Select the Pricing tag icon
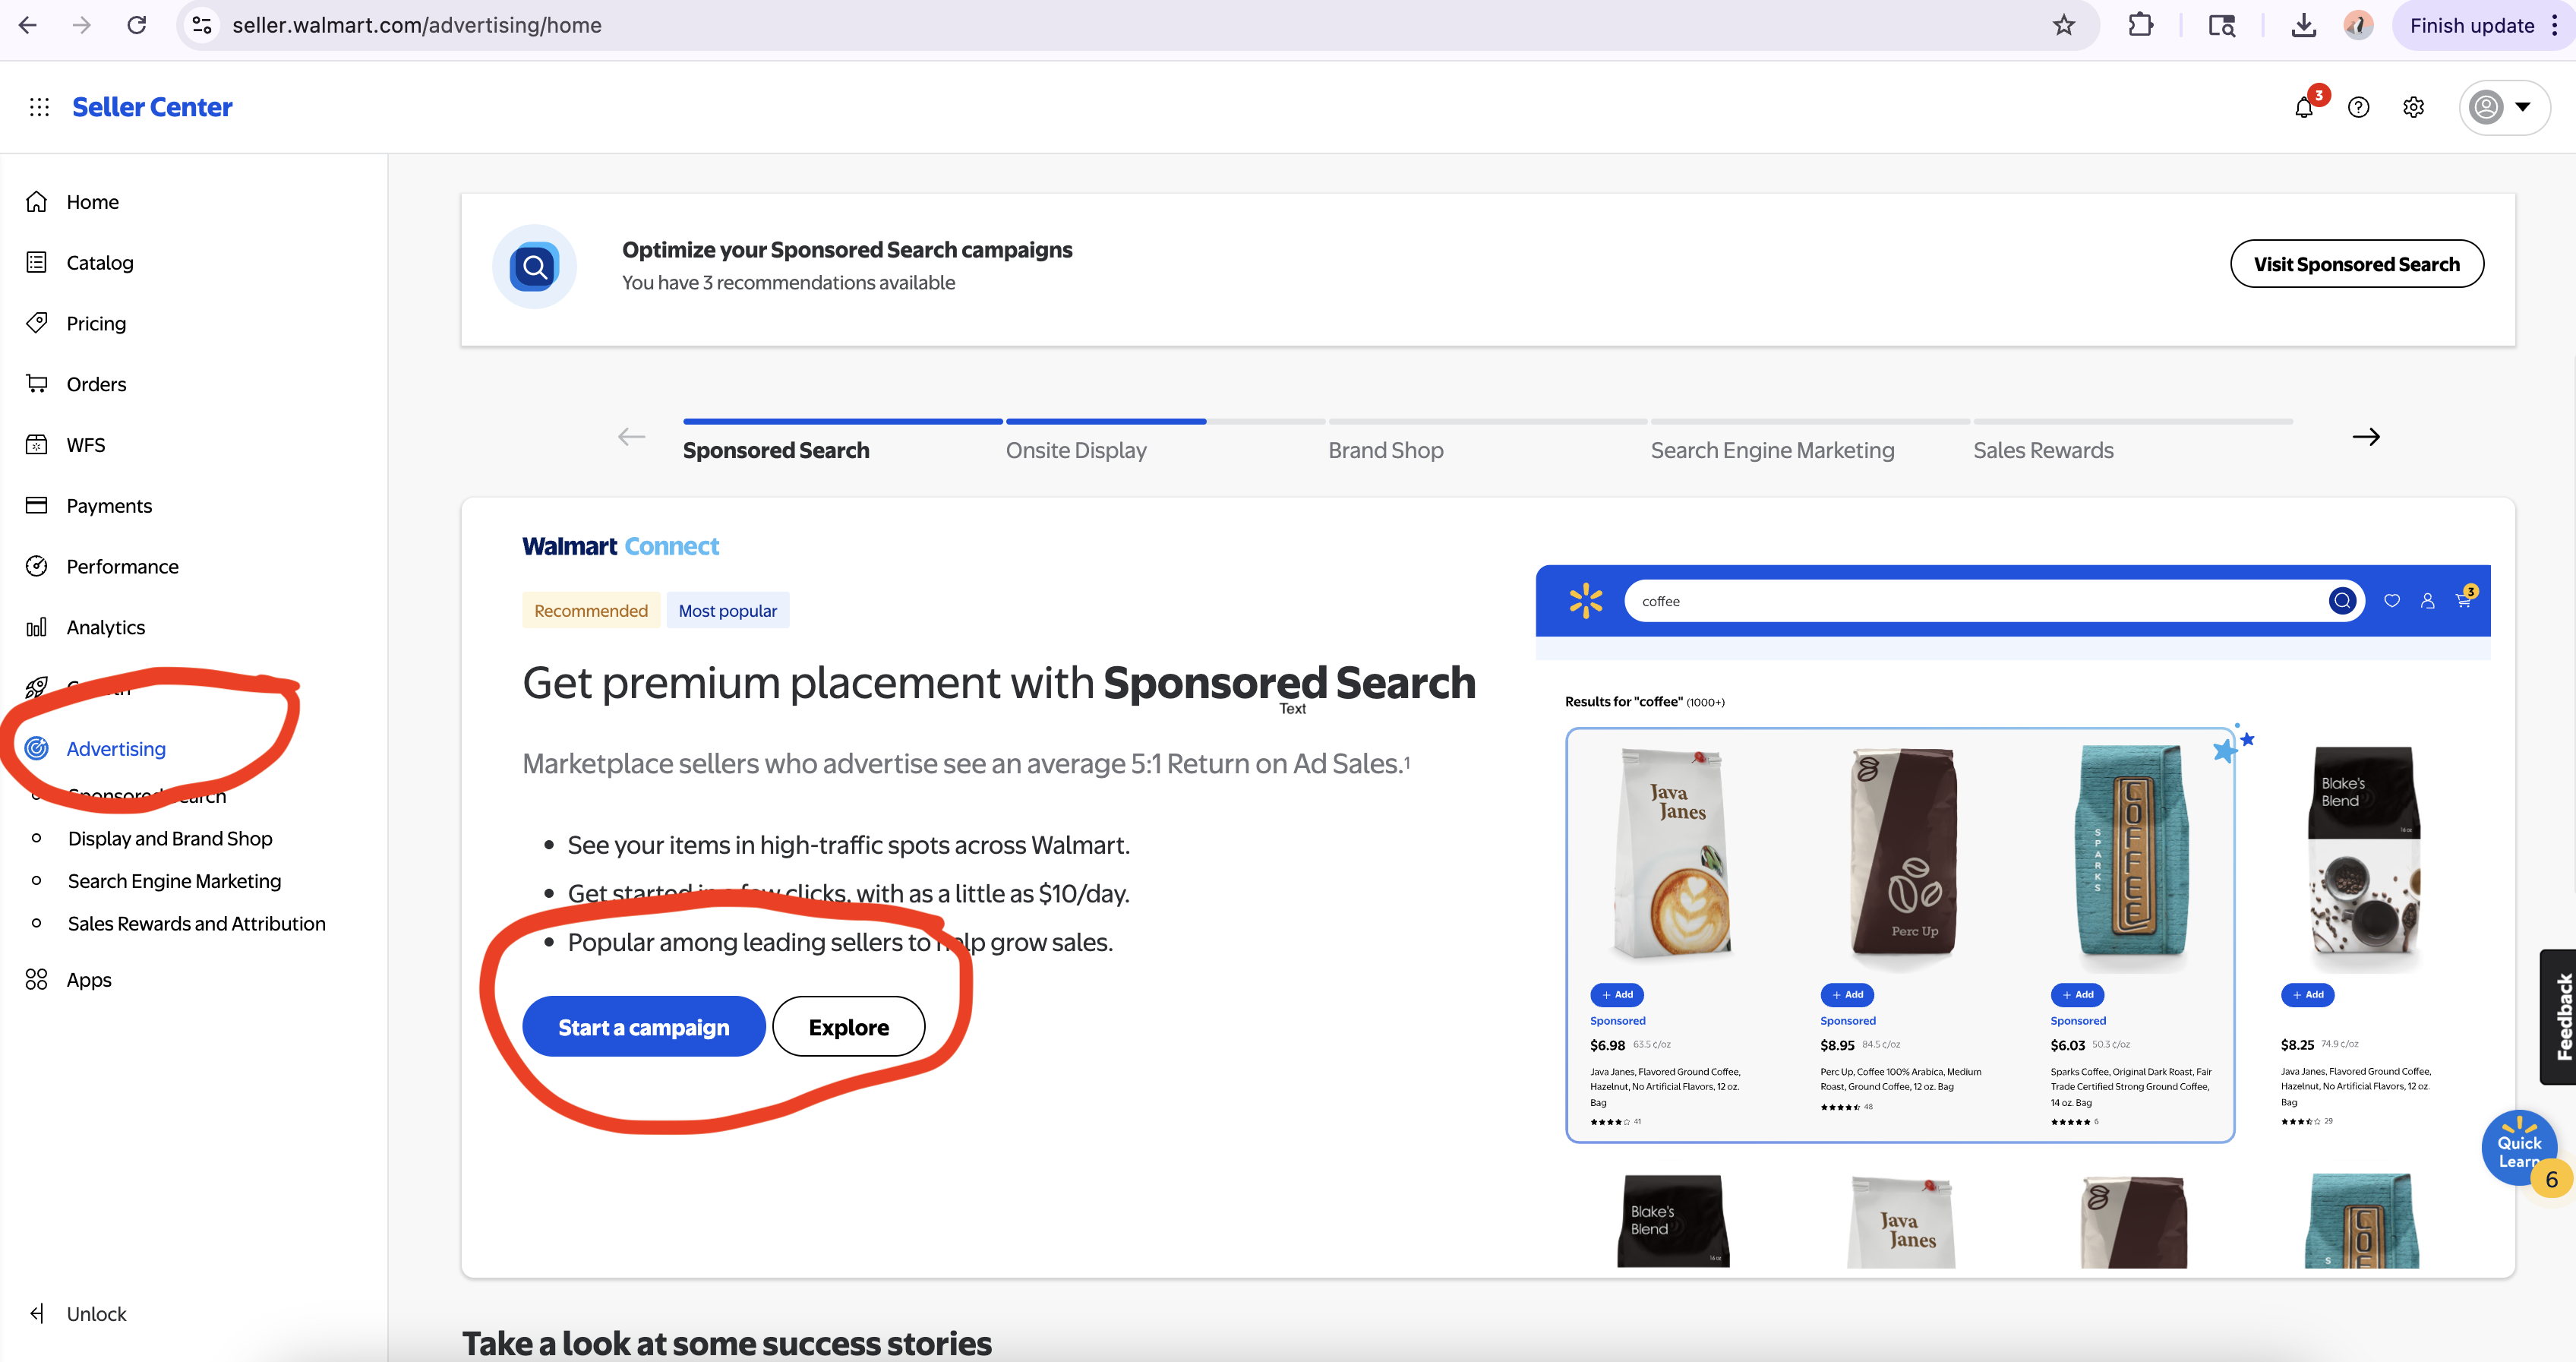The width and height of the screenshot is (2576, 1362). click(x=36, y=322)
